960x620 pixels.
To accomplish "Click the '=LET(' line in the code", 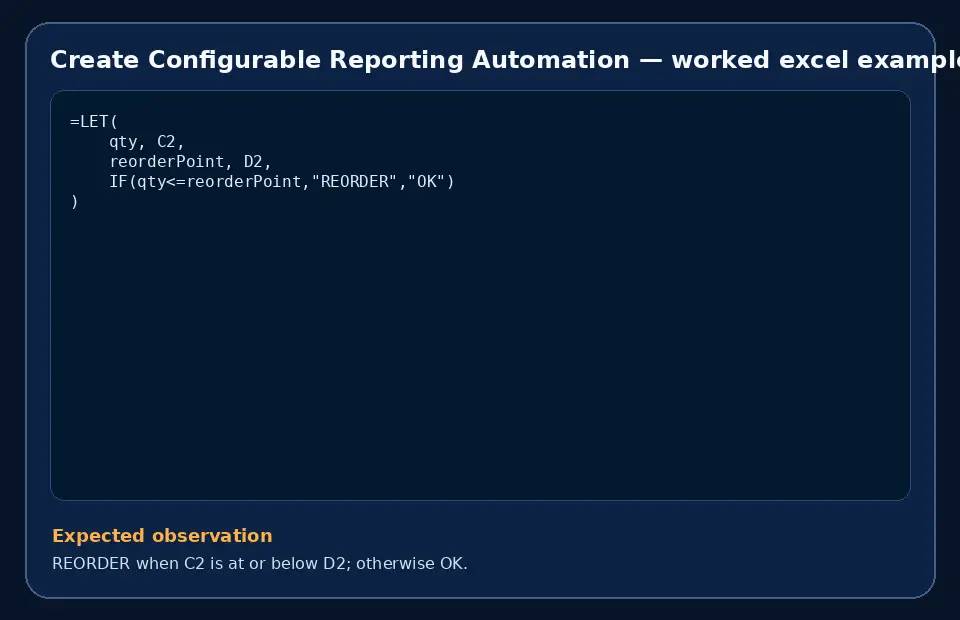I will tap(94, 121).
